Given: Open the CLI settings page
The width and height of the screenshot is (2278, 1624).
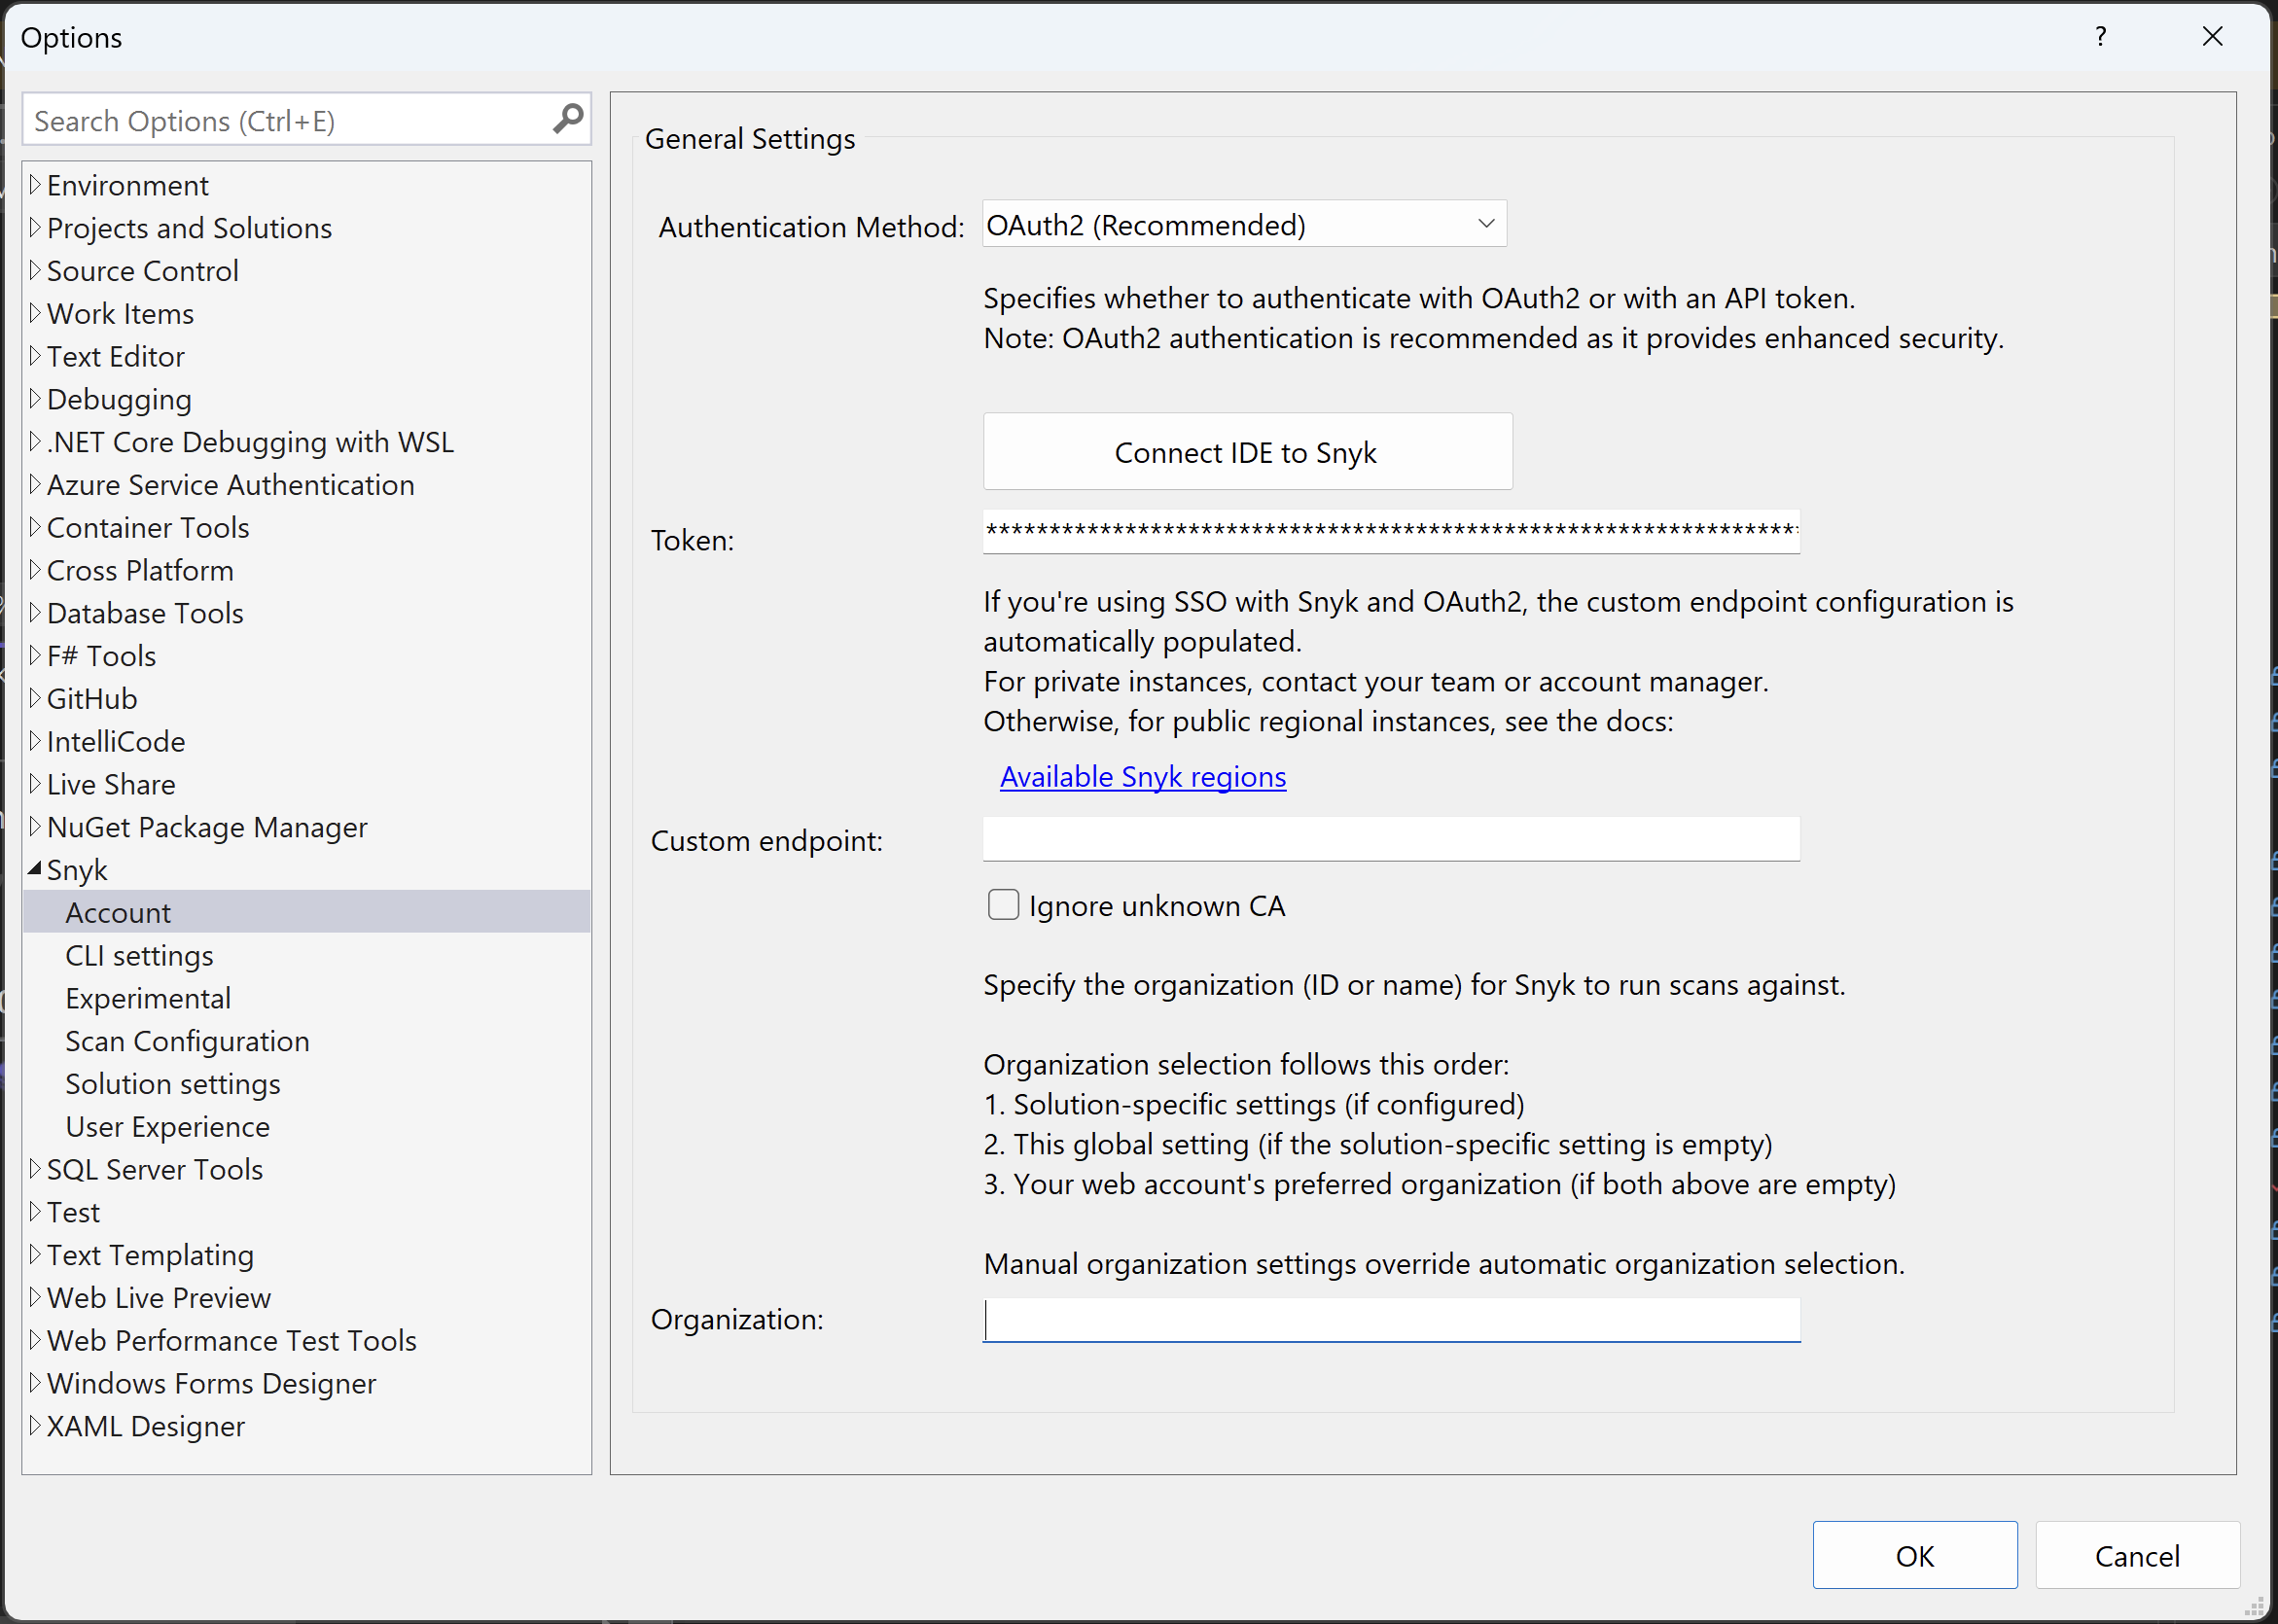Looking at the screenshot, I should click(x=139, y=955).
